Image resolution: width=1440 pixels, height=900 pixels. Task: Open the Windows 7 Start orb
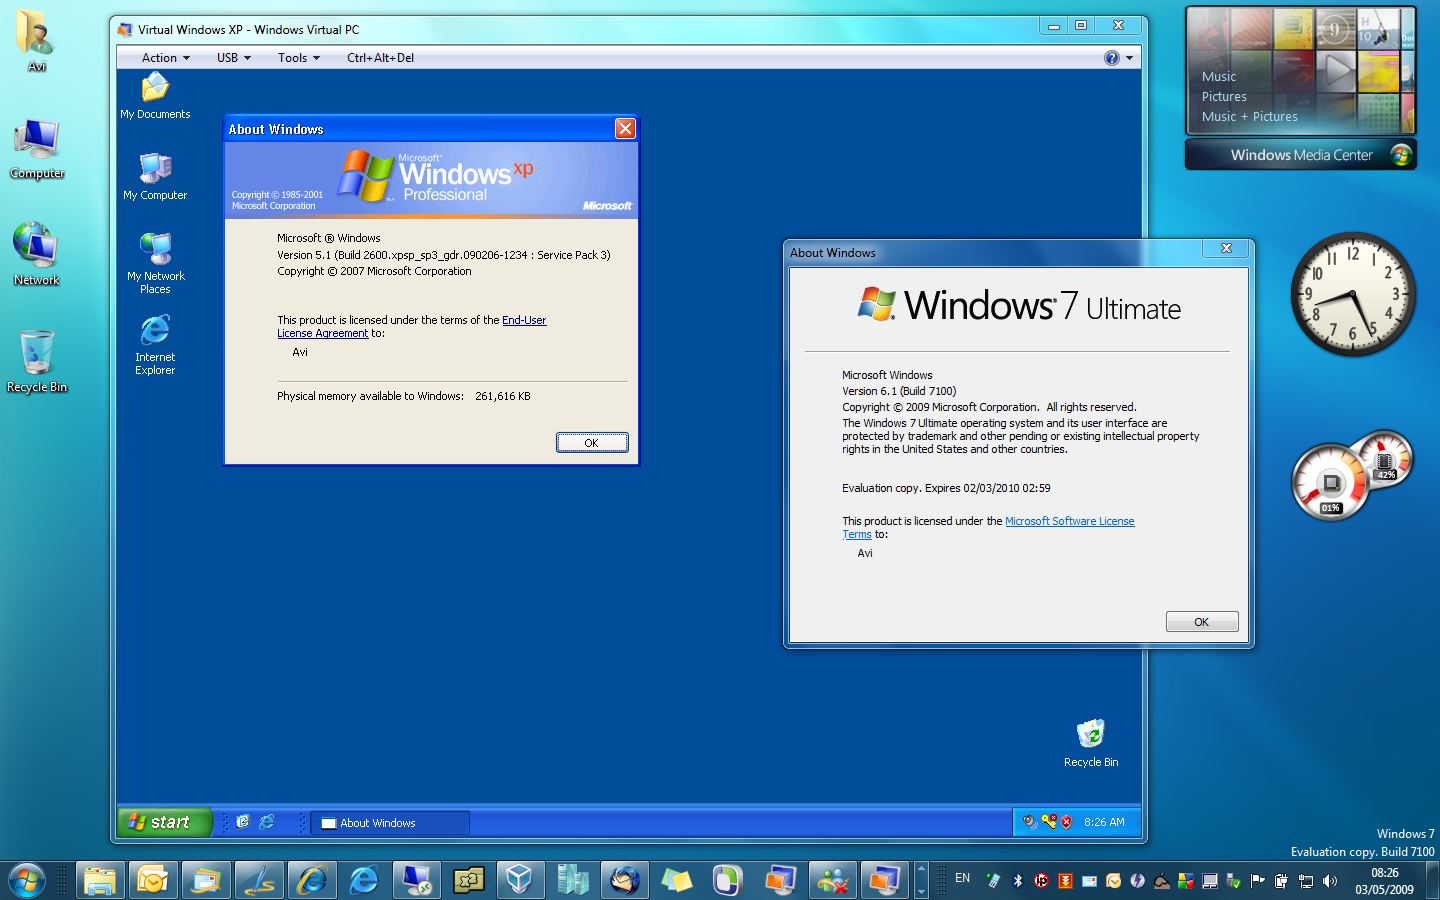26,881
